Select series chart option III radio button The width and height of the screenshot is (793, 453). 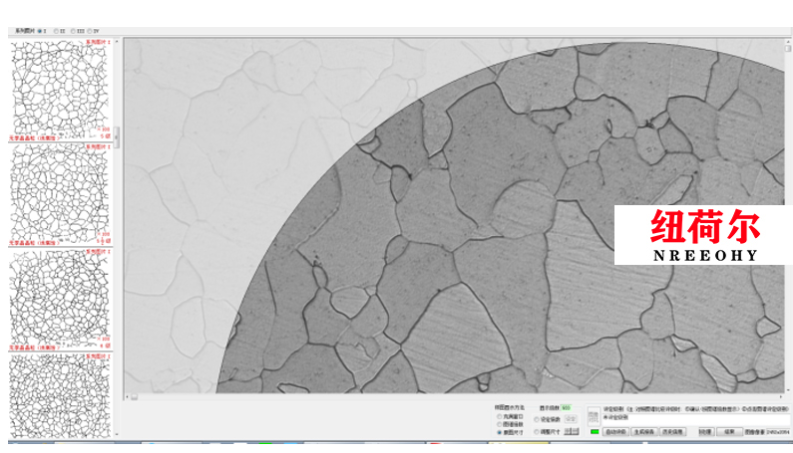point(73,31)
